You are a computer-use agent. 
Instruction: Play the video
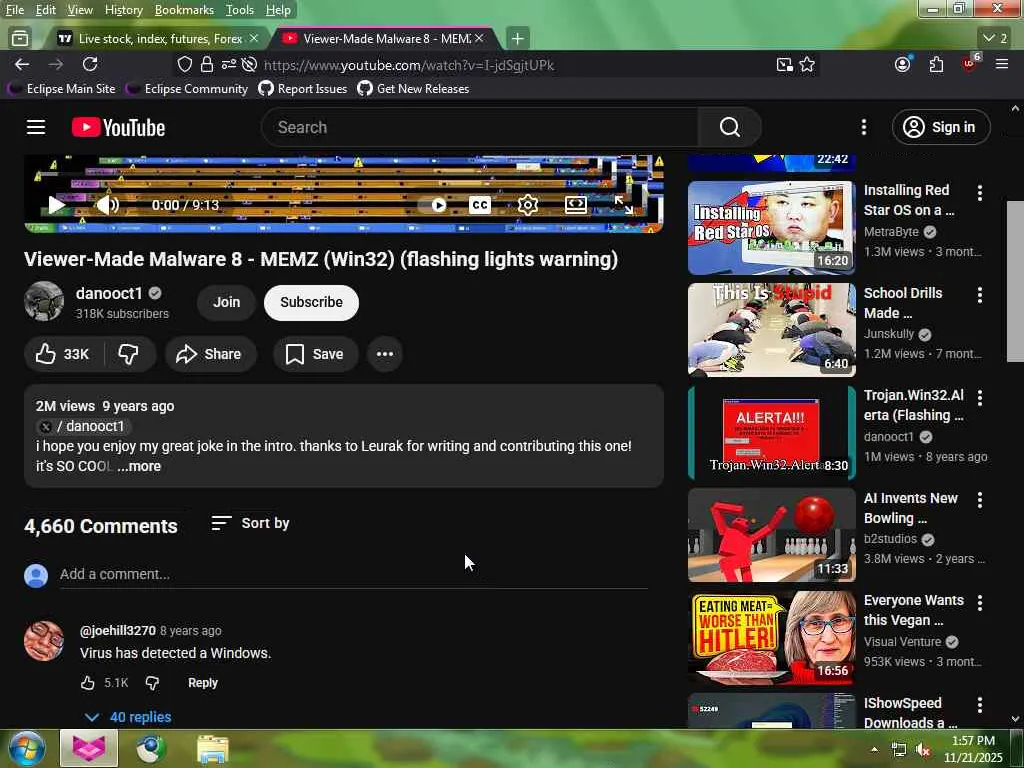pyautogui.click(x=56, y=205)
